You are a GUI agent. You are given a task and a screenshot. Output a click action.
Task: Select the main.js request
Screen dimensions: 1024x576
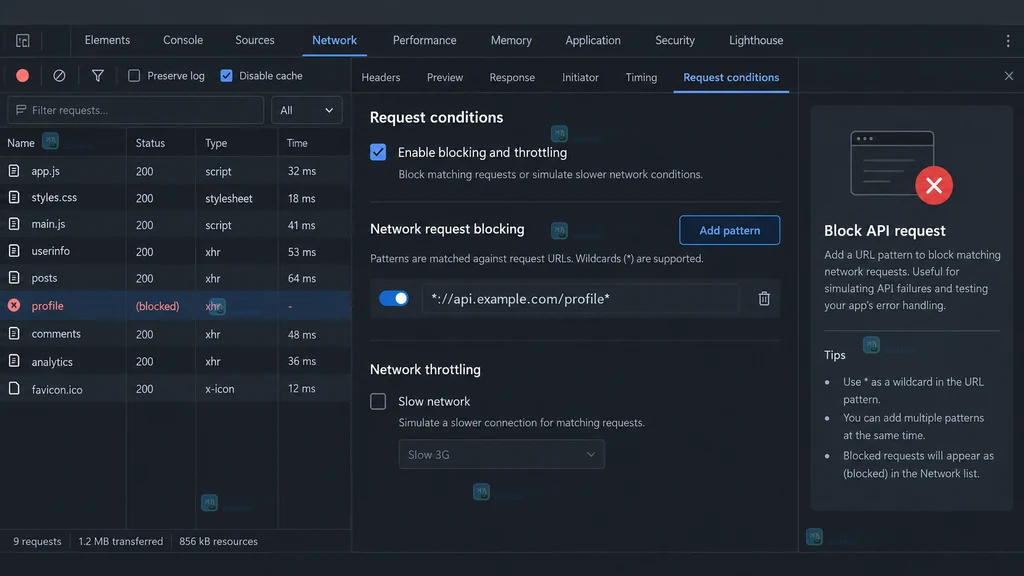pos(176,224)
